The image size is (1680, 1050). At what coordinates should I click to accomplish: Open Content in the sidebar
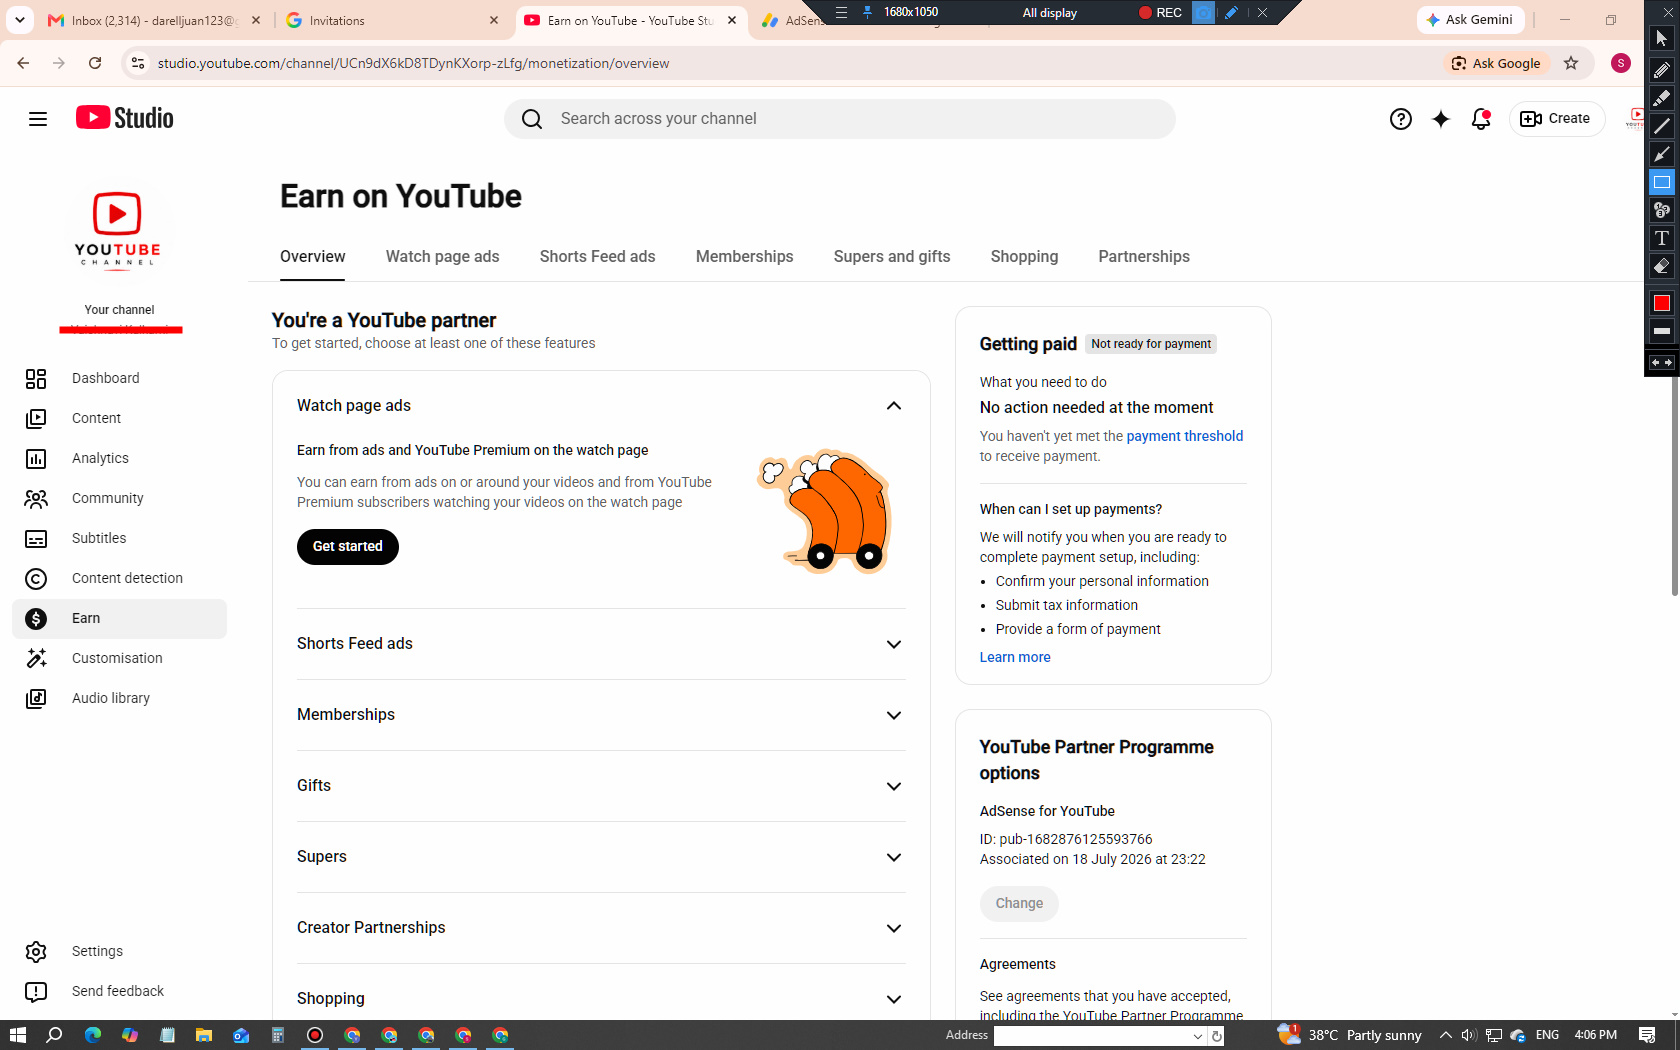click(x=119, y=418)
